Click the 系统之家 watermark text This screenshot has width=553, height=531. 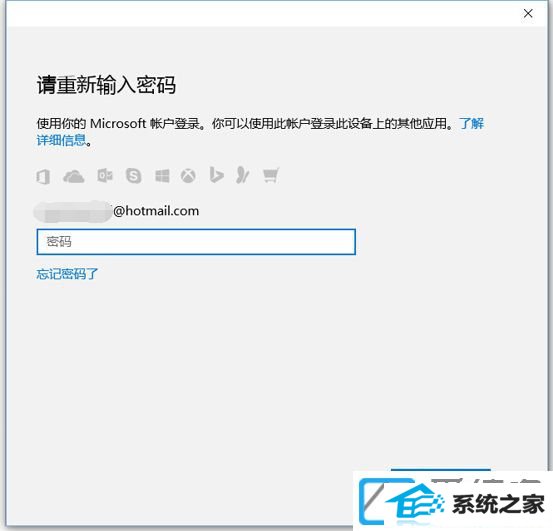[498, 504]
